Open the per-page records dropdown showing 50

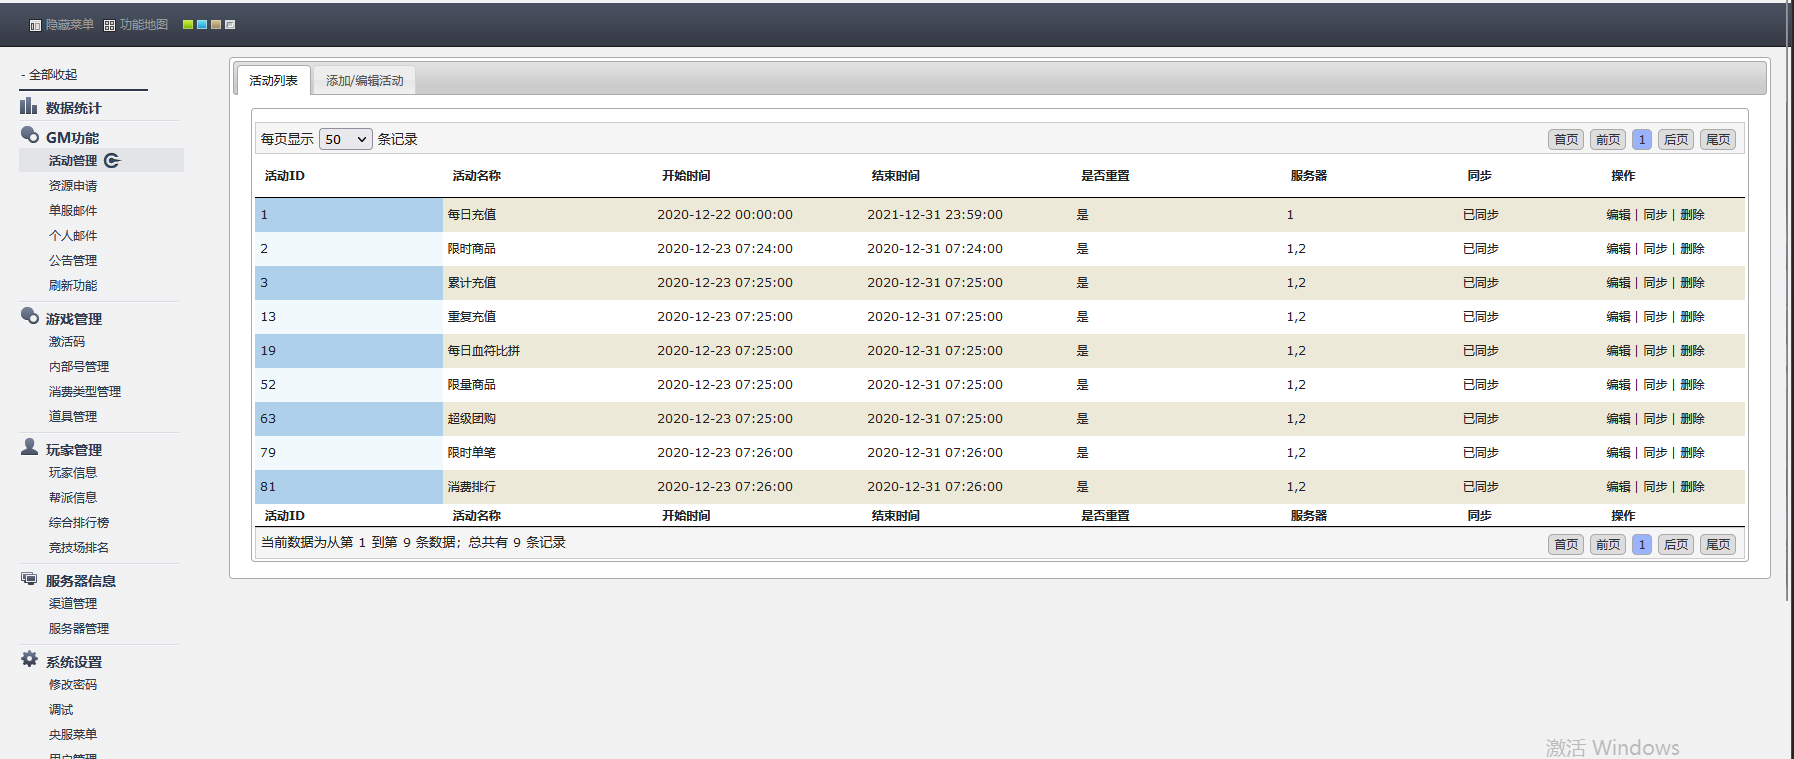pos(346,139)
